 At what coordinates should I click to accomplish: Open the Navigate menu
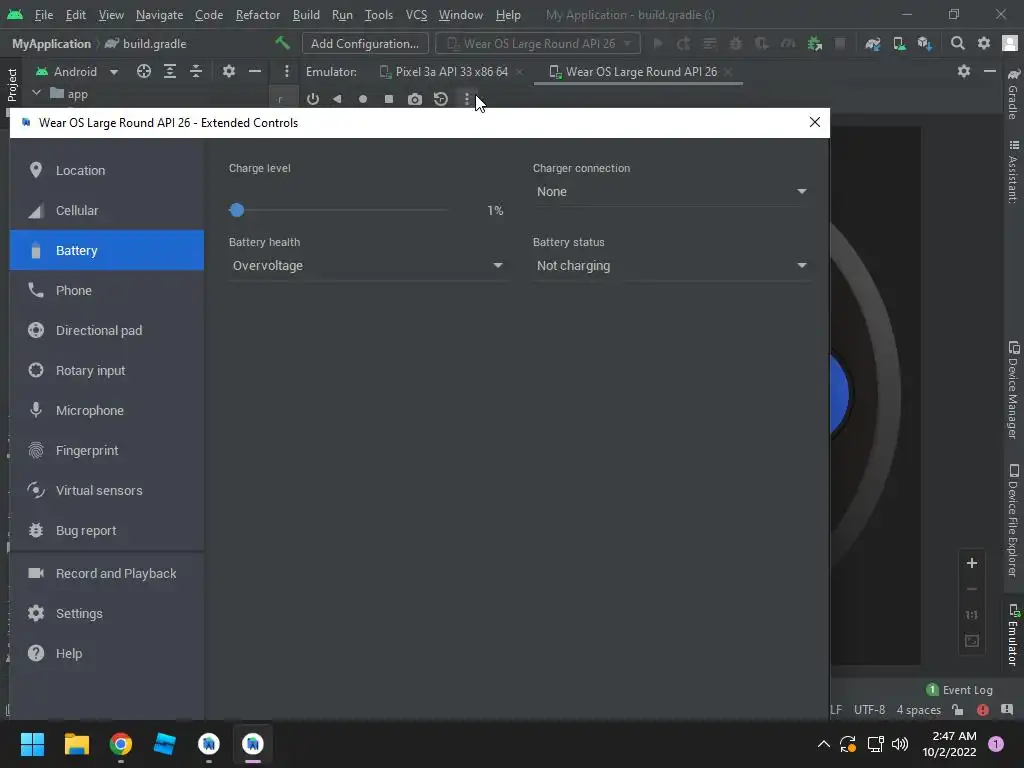click(159, 14)
